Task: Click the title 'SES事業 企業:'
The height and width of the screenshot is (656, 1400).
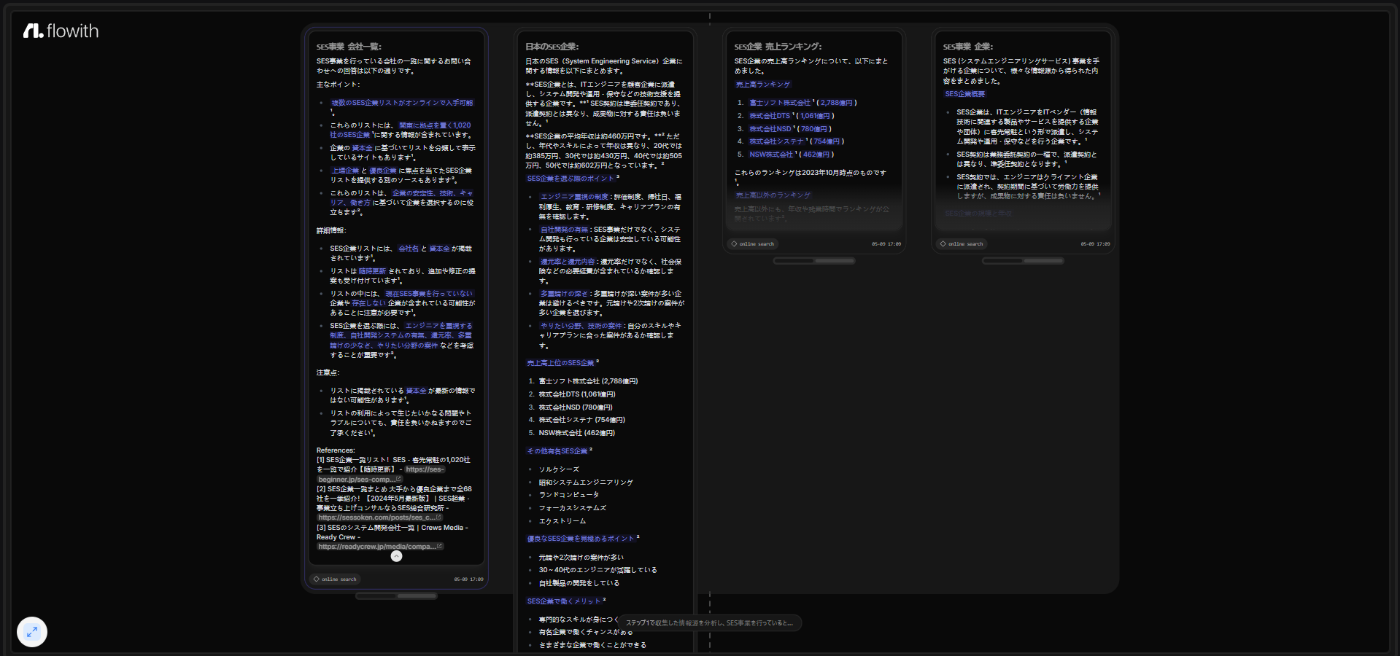Action: 968,46
